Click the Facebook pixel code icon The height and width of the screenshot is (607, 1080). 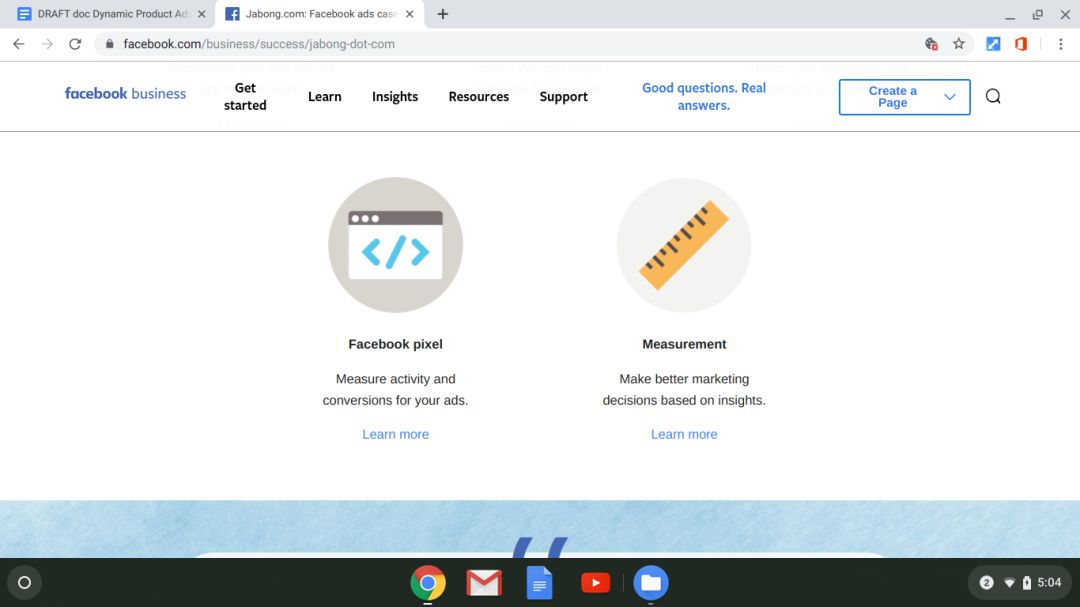(x=395, y=245)
